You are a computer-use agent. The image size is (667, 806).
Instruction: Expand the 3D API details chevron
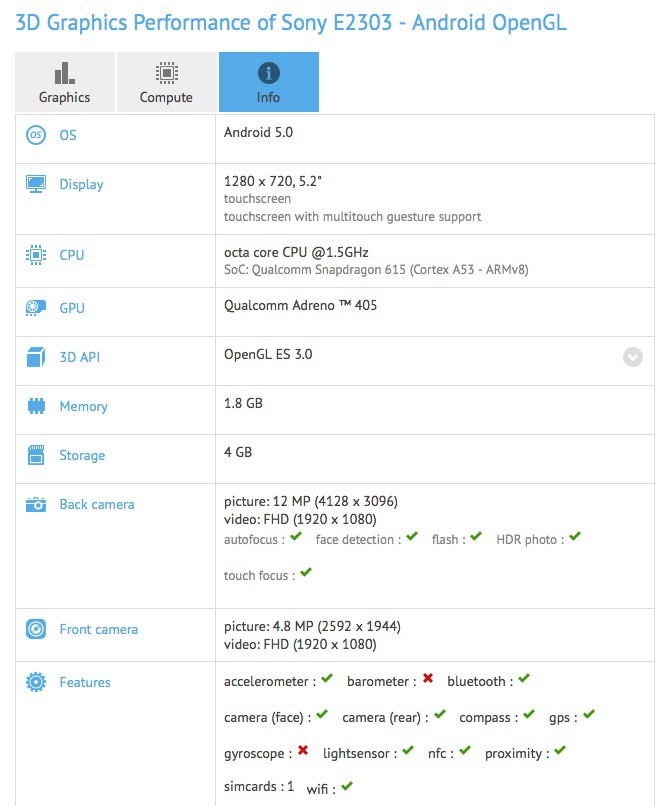(x=633, y=357)
